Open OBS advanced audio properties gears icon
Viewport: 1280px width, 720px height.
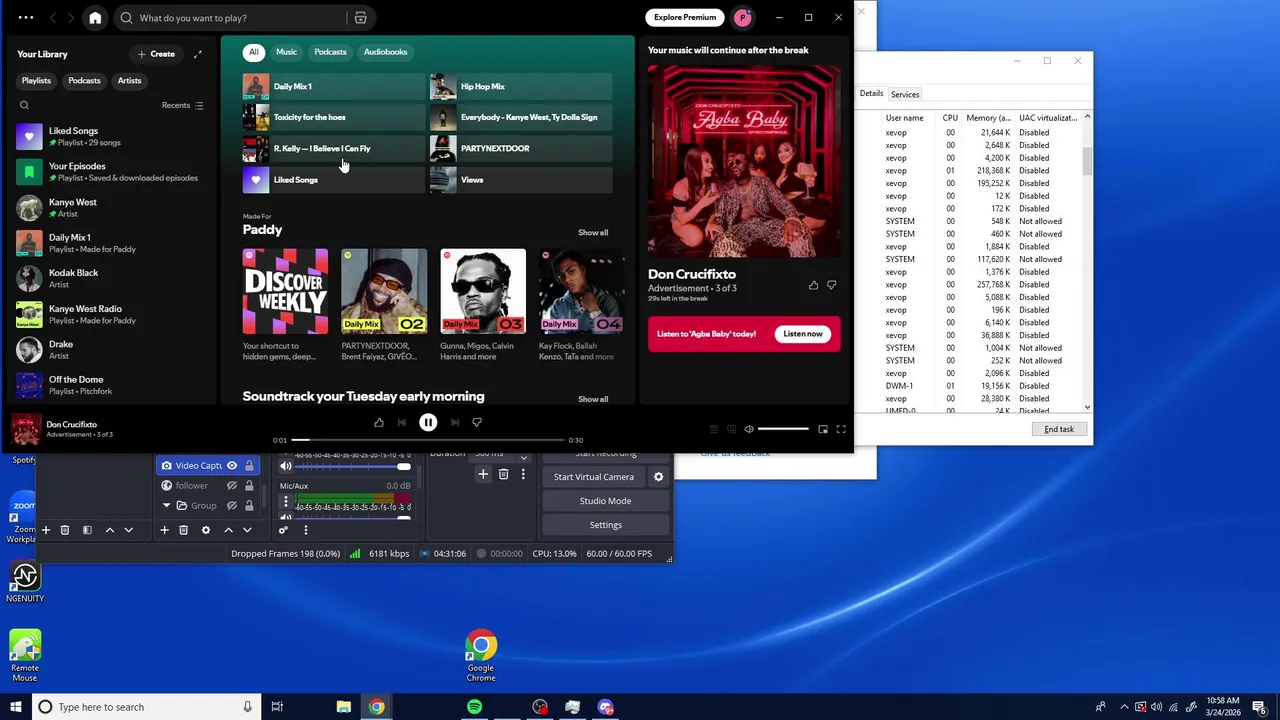click(x=283, y=530)
